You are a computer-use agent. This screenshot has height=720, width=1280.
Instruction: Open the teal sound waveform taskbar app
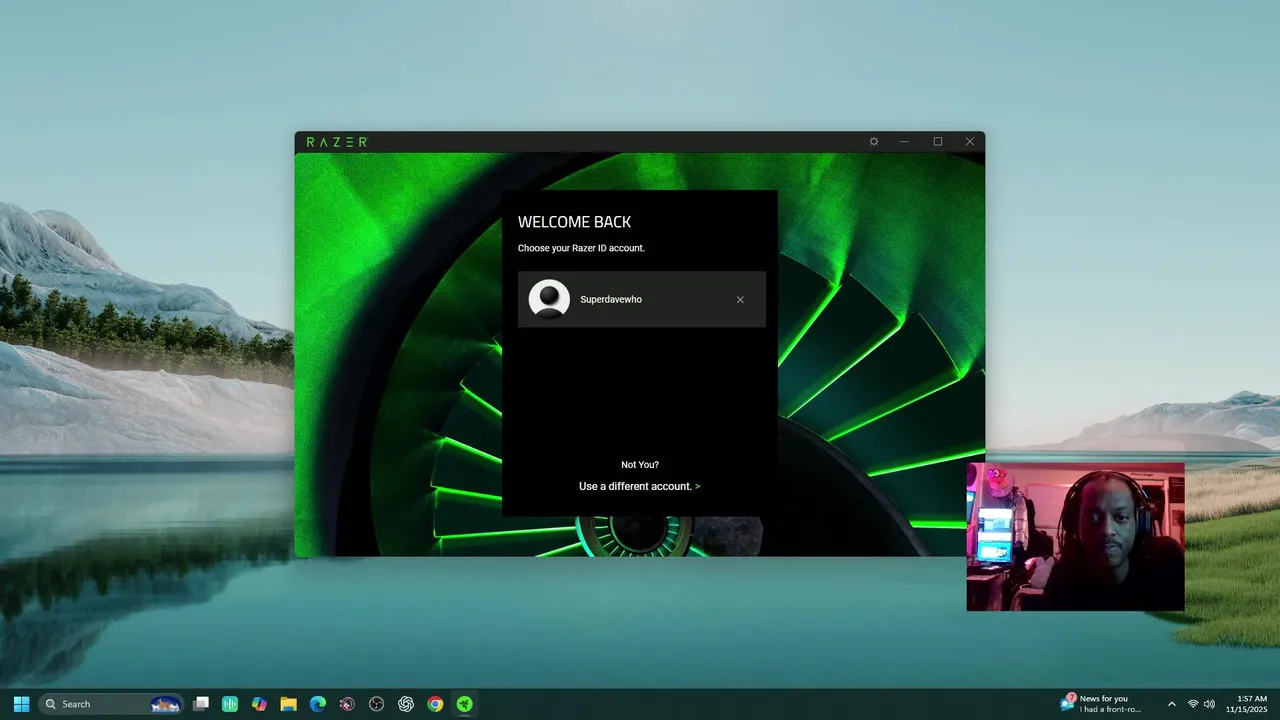[230, 704]
